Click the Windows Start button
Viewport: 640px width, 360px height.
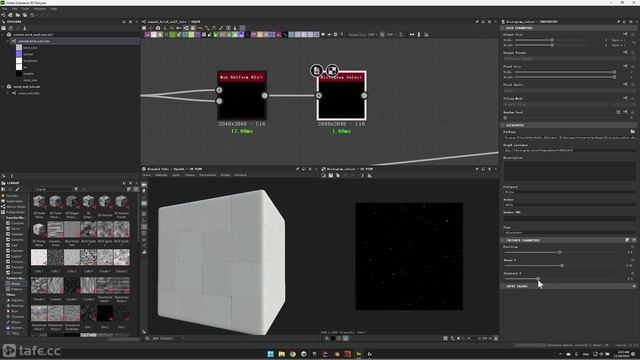tap(270, 354)
